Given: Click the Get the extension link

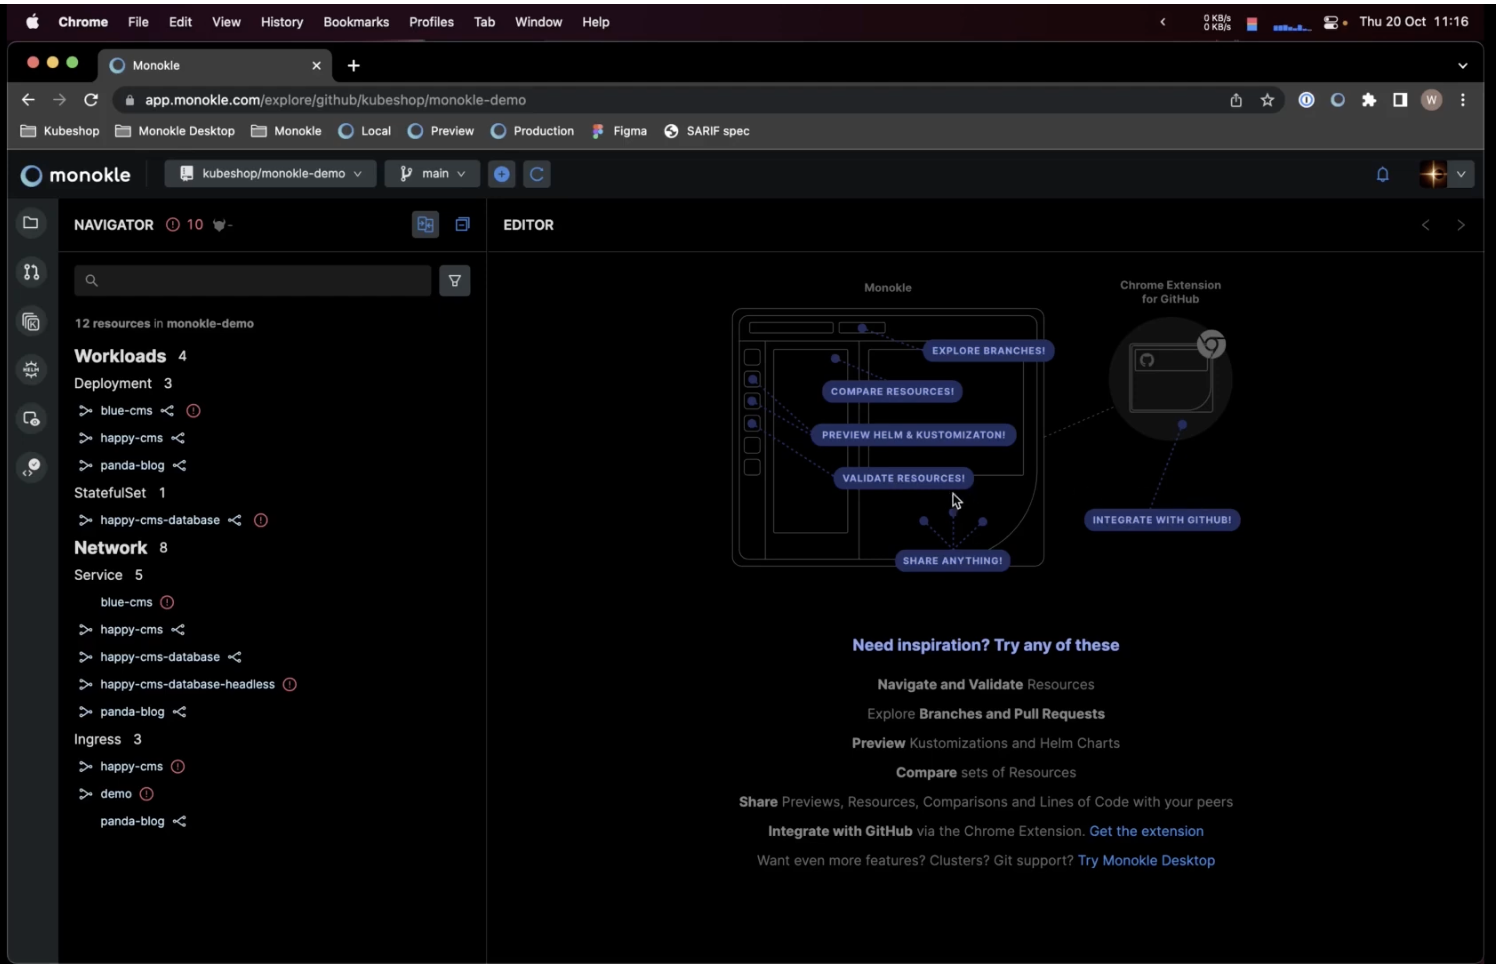Looking at the screenshot, I should 1146,832.
